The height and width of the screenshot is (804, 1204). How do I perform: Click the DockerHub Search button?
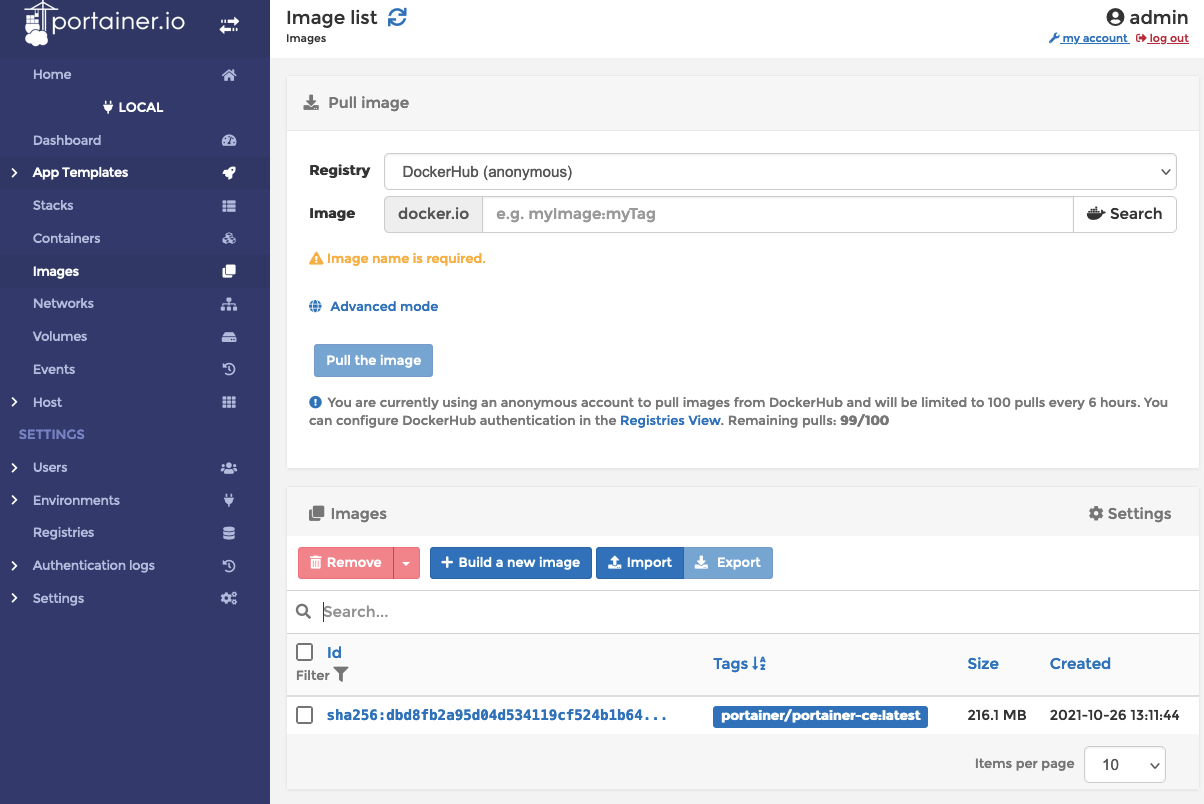[1125, 214]
